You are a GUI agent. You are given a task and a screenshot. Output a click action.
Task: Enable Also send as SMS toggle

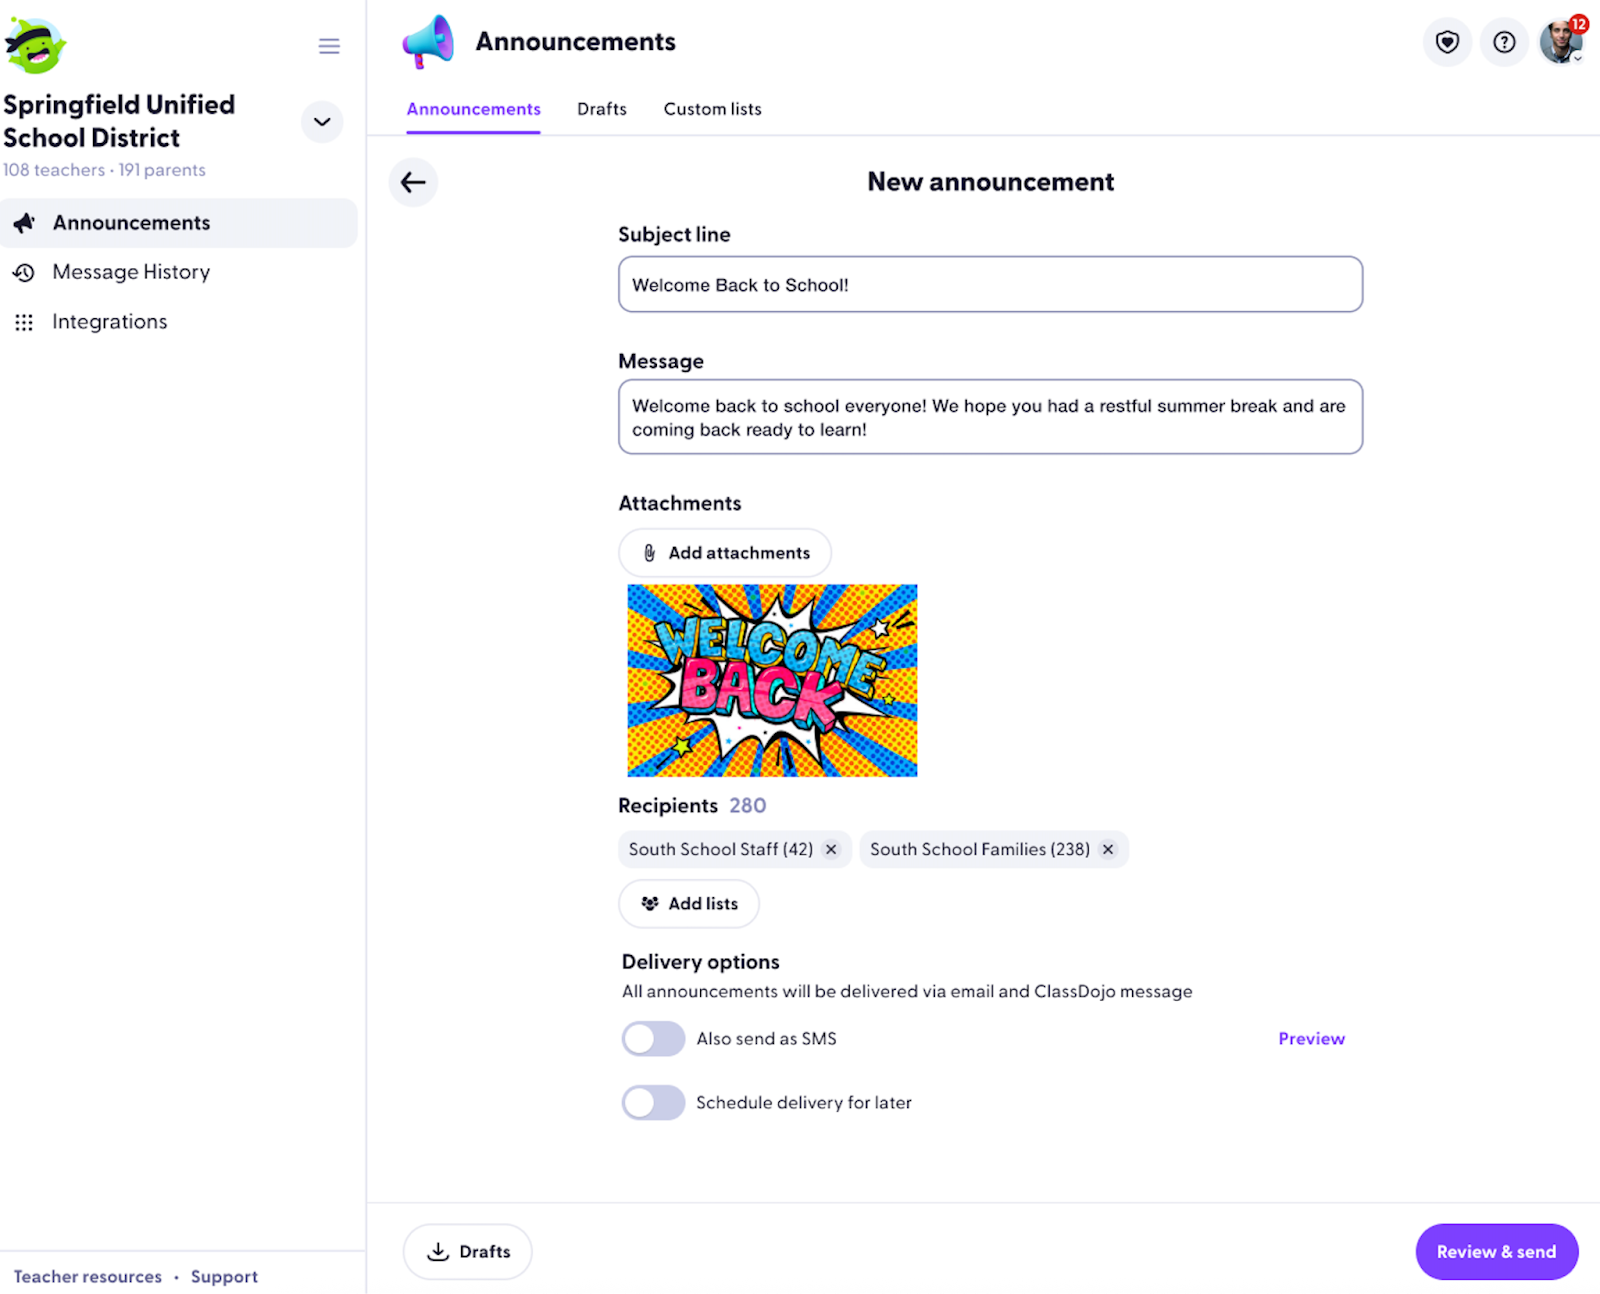[x=653, y=1039]
